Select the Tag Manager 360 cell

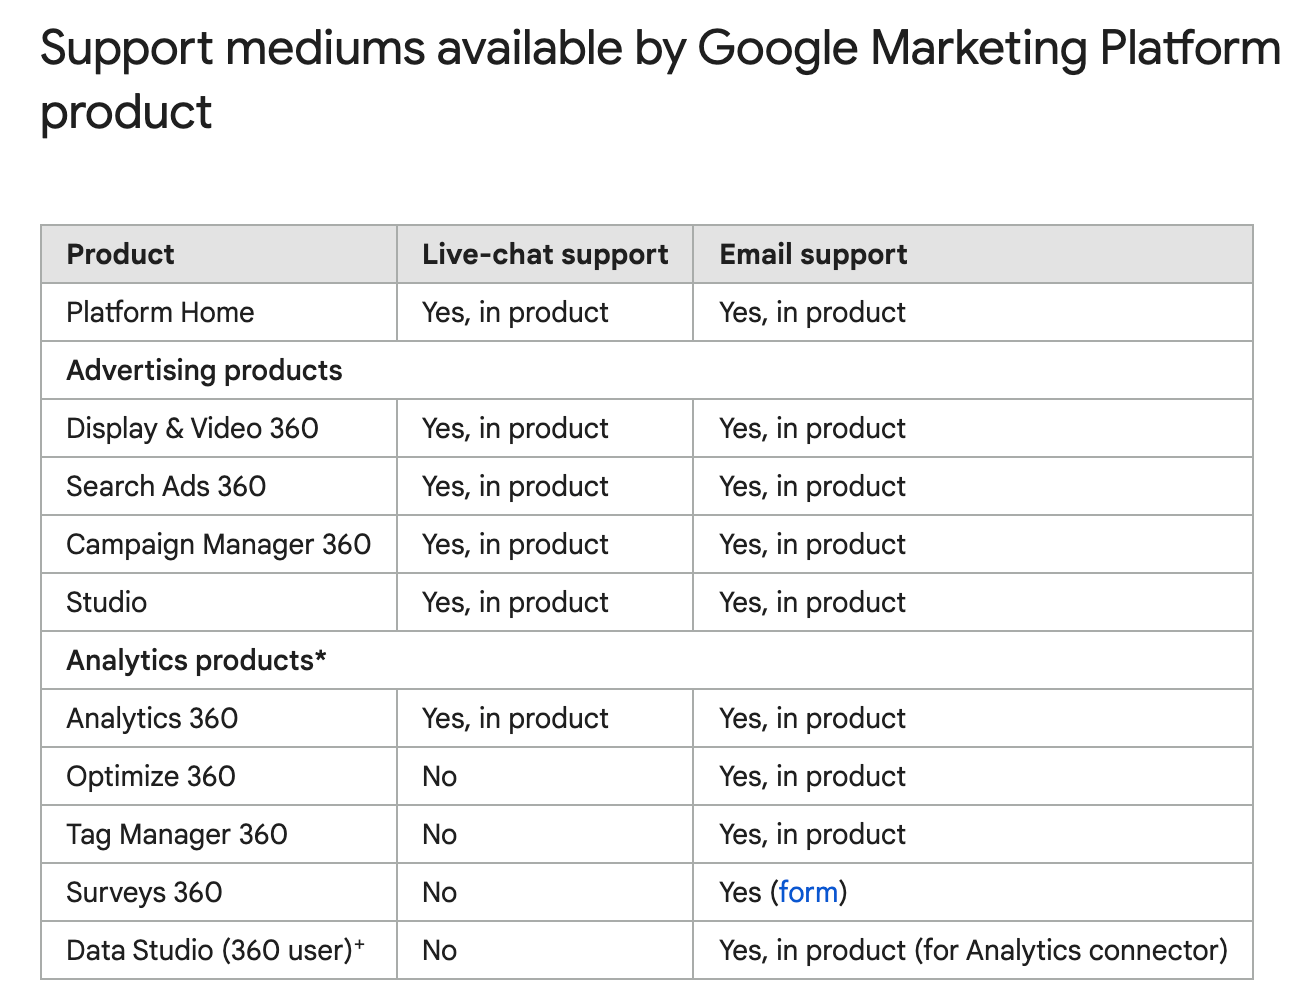[x=177, y=834]
